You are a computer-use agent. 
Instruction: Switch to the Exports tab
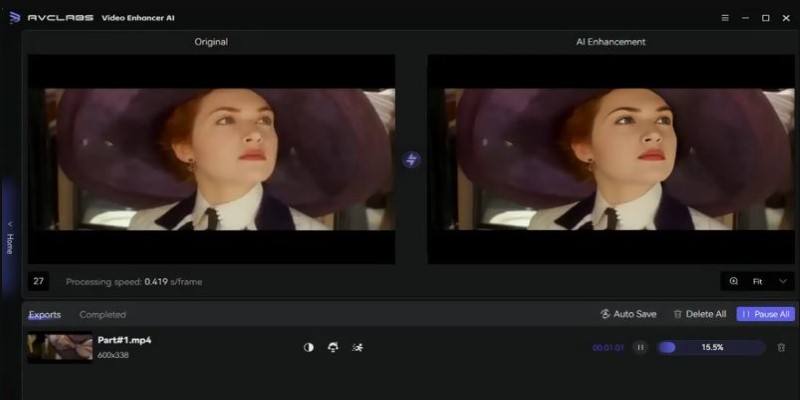point(44,315)
